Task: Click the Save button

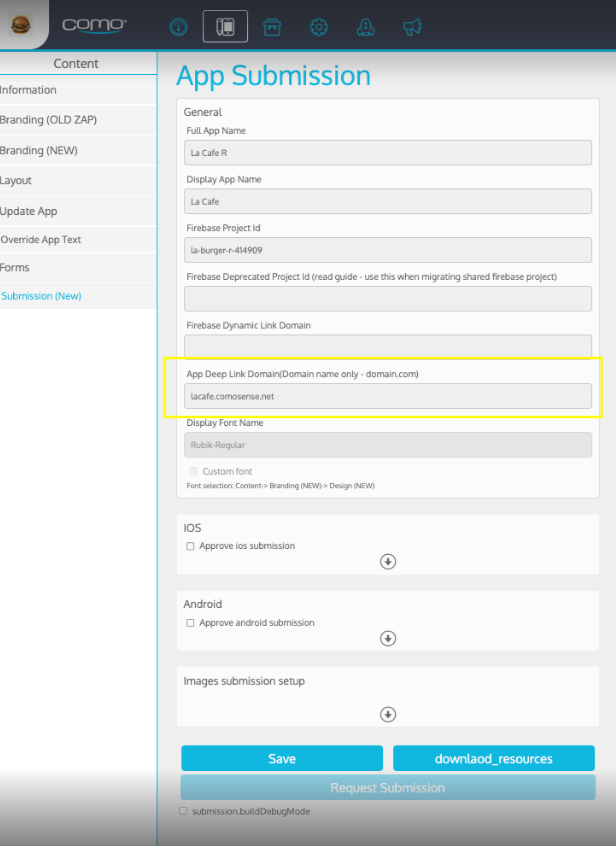Action: [x=282, y=759]
